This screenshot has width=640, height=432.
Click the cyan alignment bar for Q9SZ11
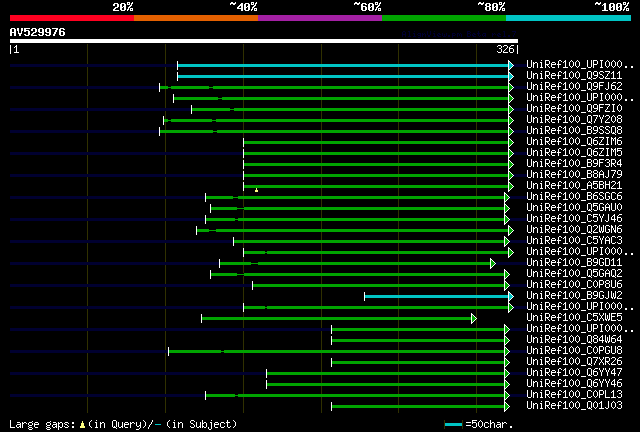(343, 76)
